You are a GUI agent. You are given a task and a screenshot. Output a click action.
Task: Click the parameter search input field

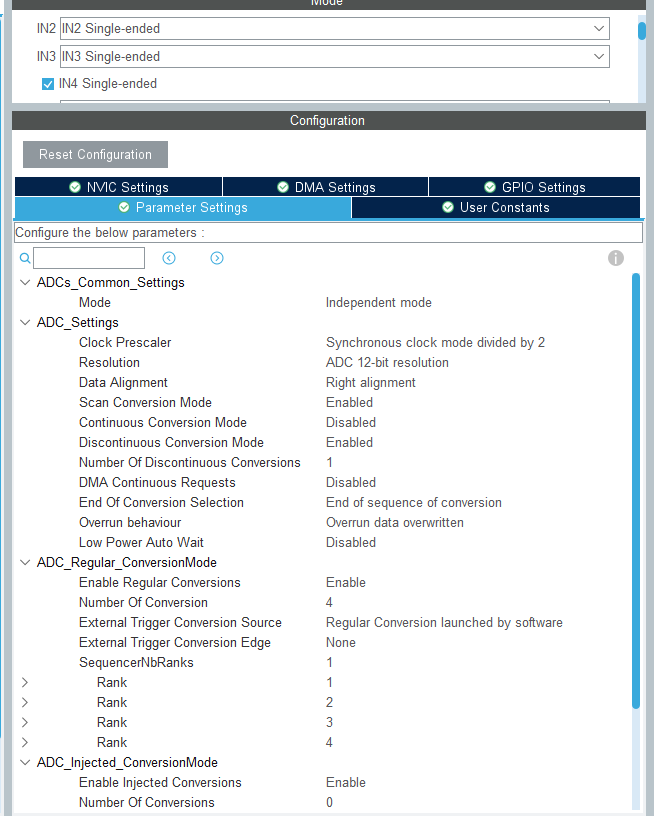89,258
